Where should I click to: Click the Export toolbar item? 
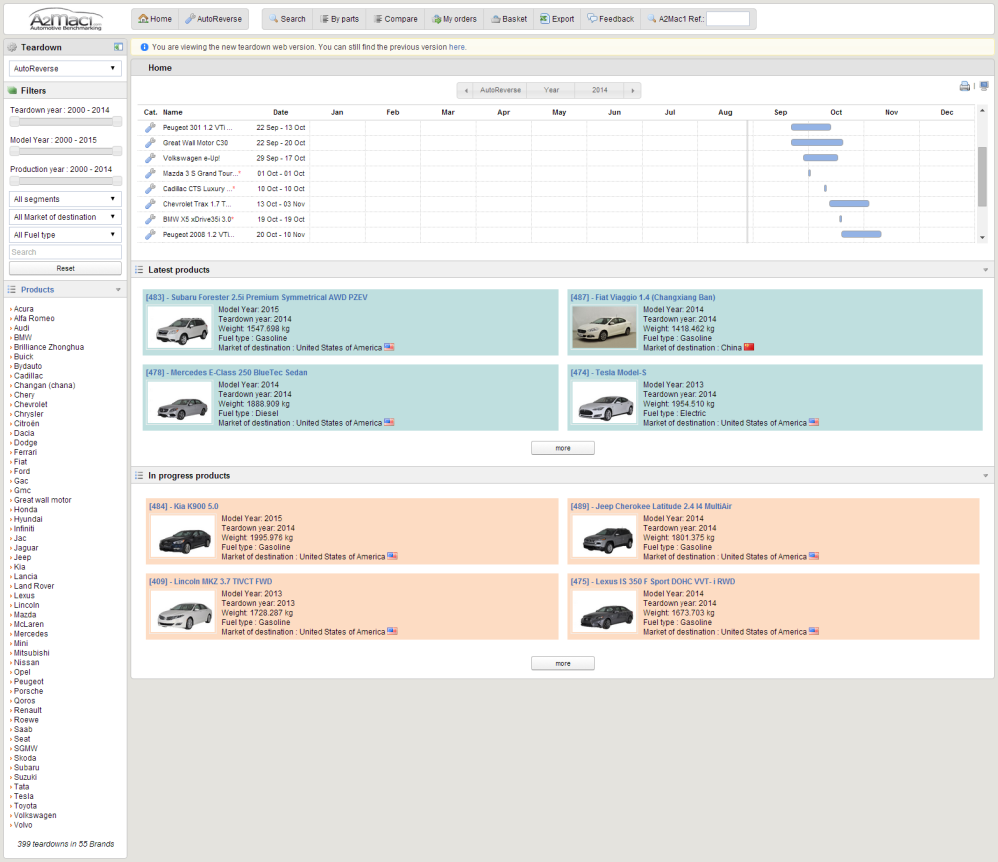[557, 19]
